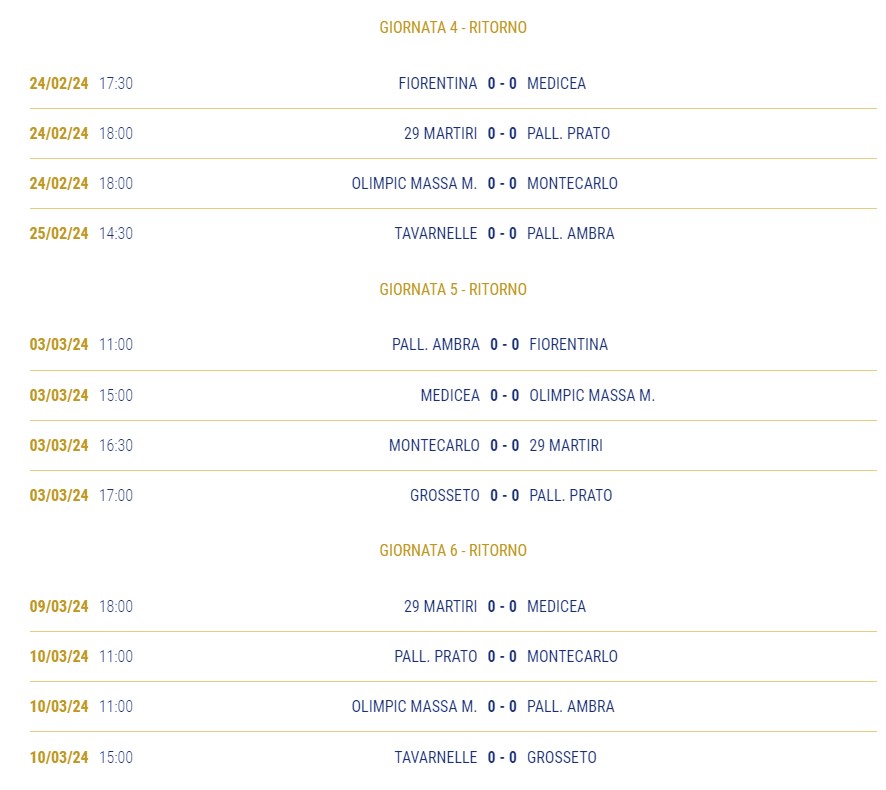Open Pall. Ambra playing Tavarnelle on 25/02

(x=570, y=233)
